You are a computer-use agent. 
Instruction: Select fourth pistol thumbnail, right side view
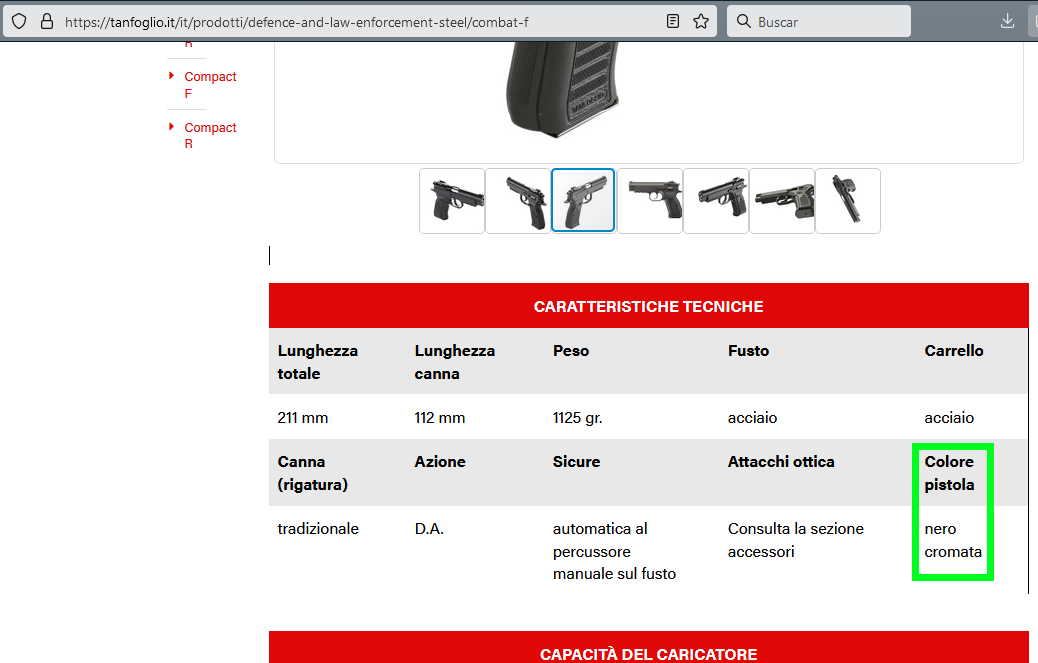(x=650, y=200)
